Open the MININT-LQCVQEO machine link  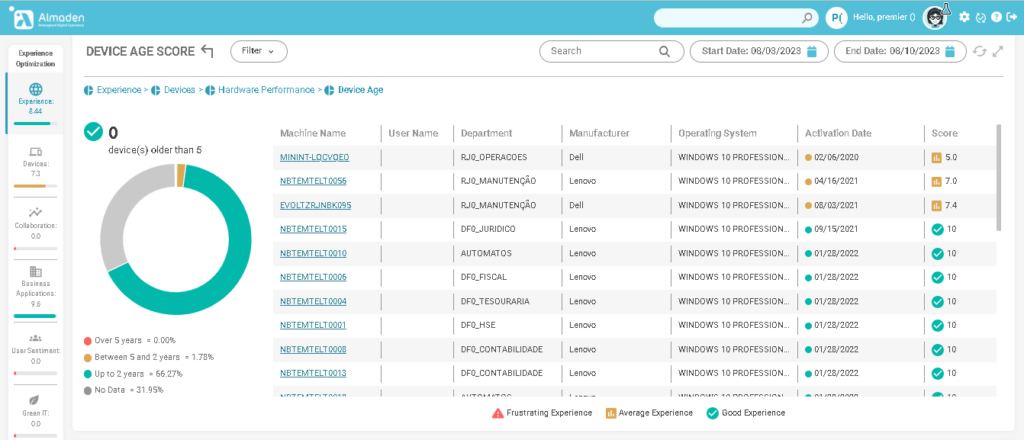(314, 157)
